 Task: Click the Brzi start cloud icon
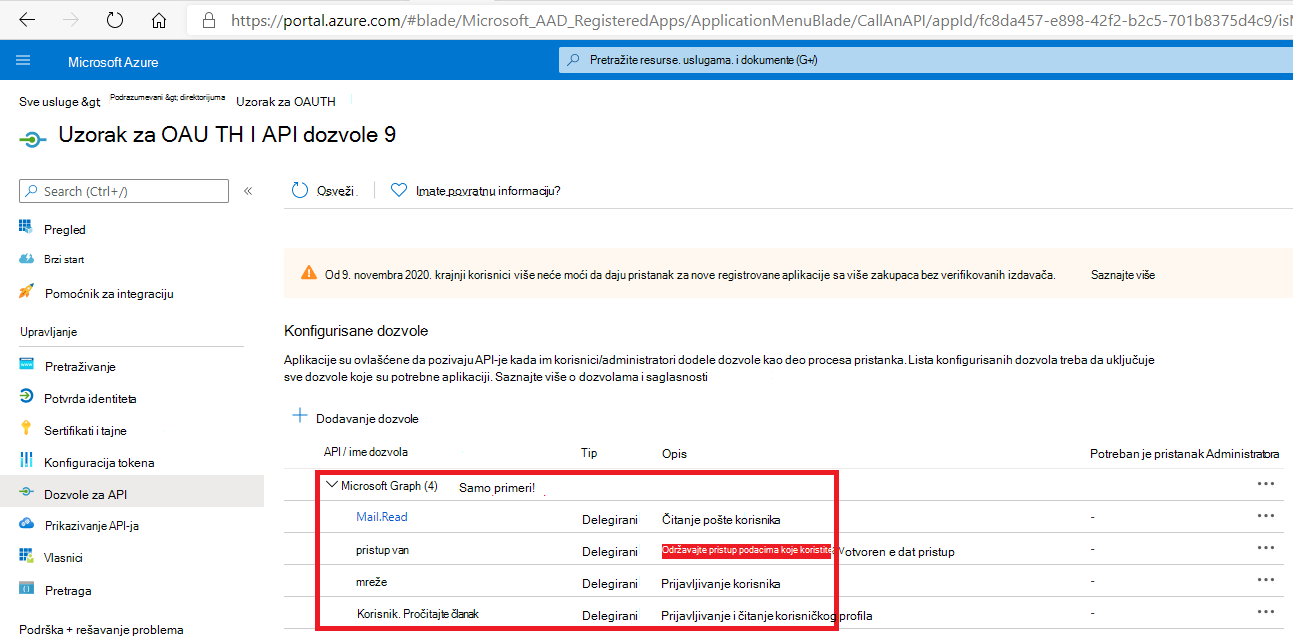tap(27, 259)
